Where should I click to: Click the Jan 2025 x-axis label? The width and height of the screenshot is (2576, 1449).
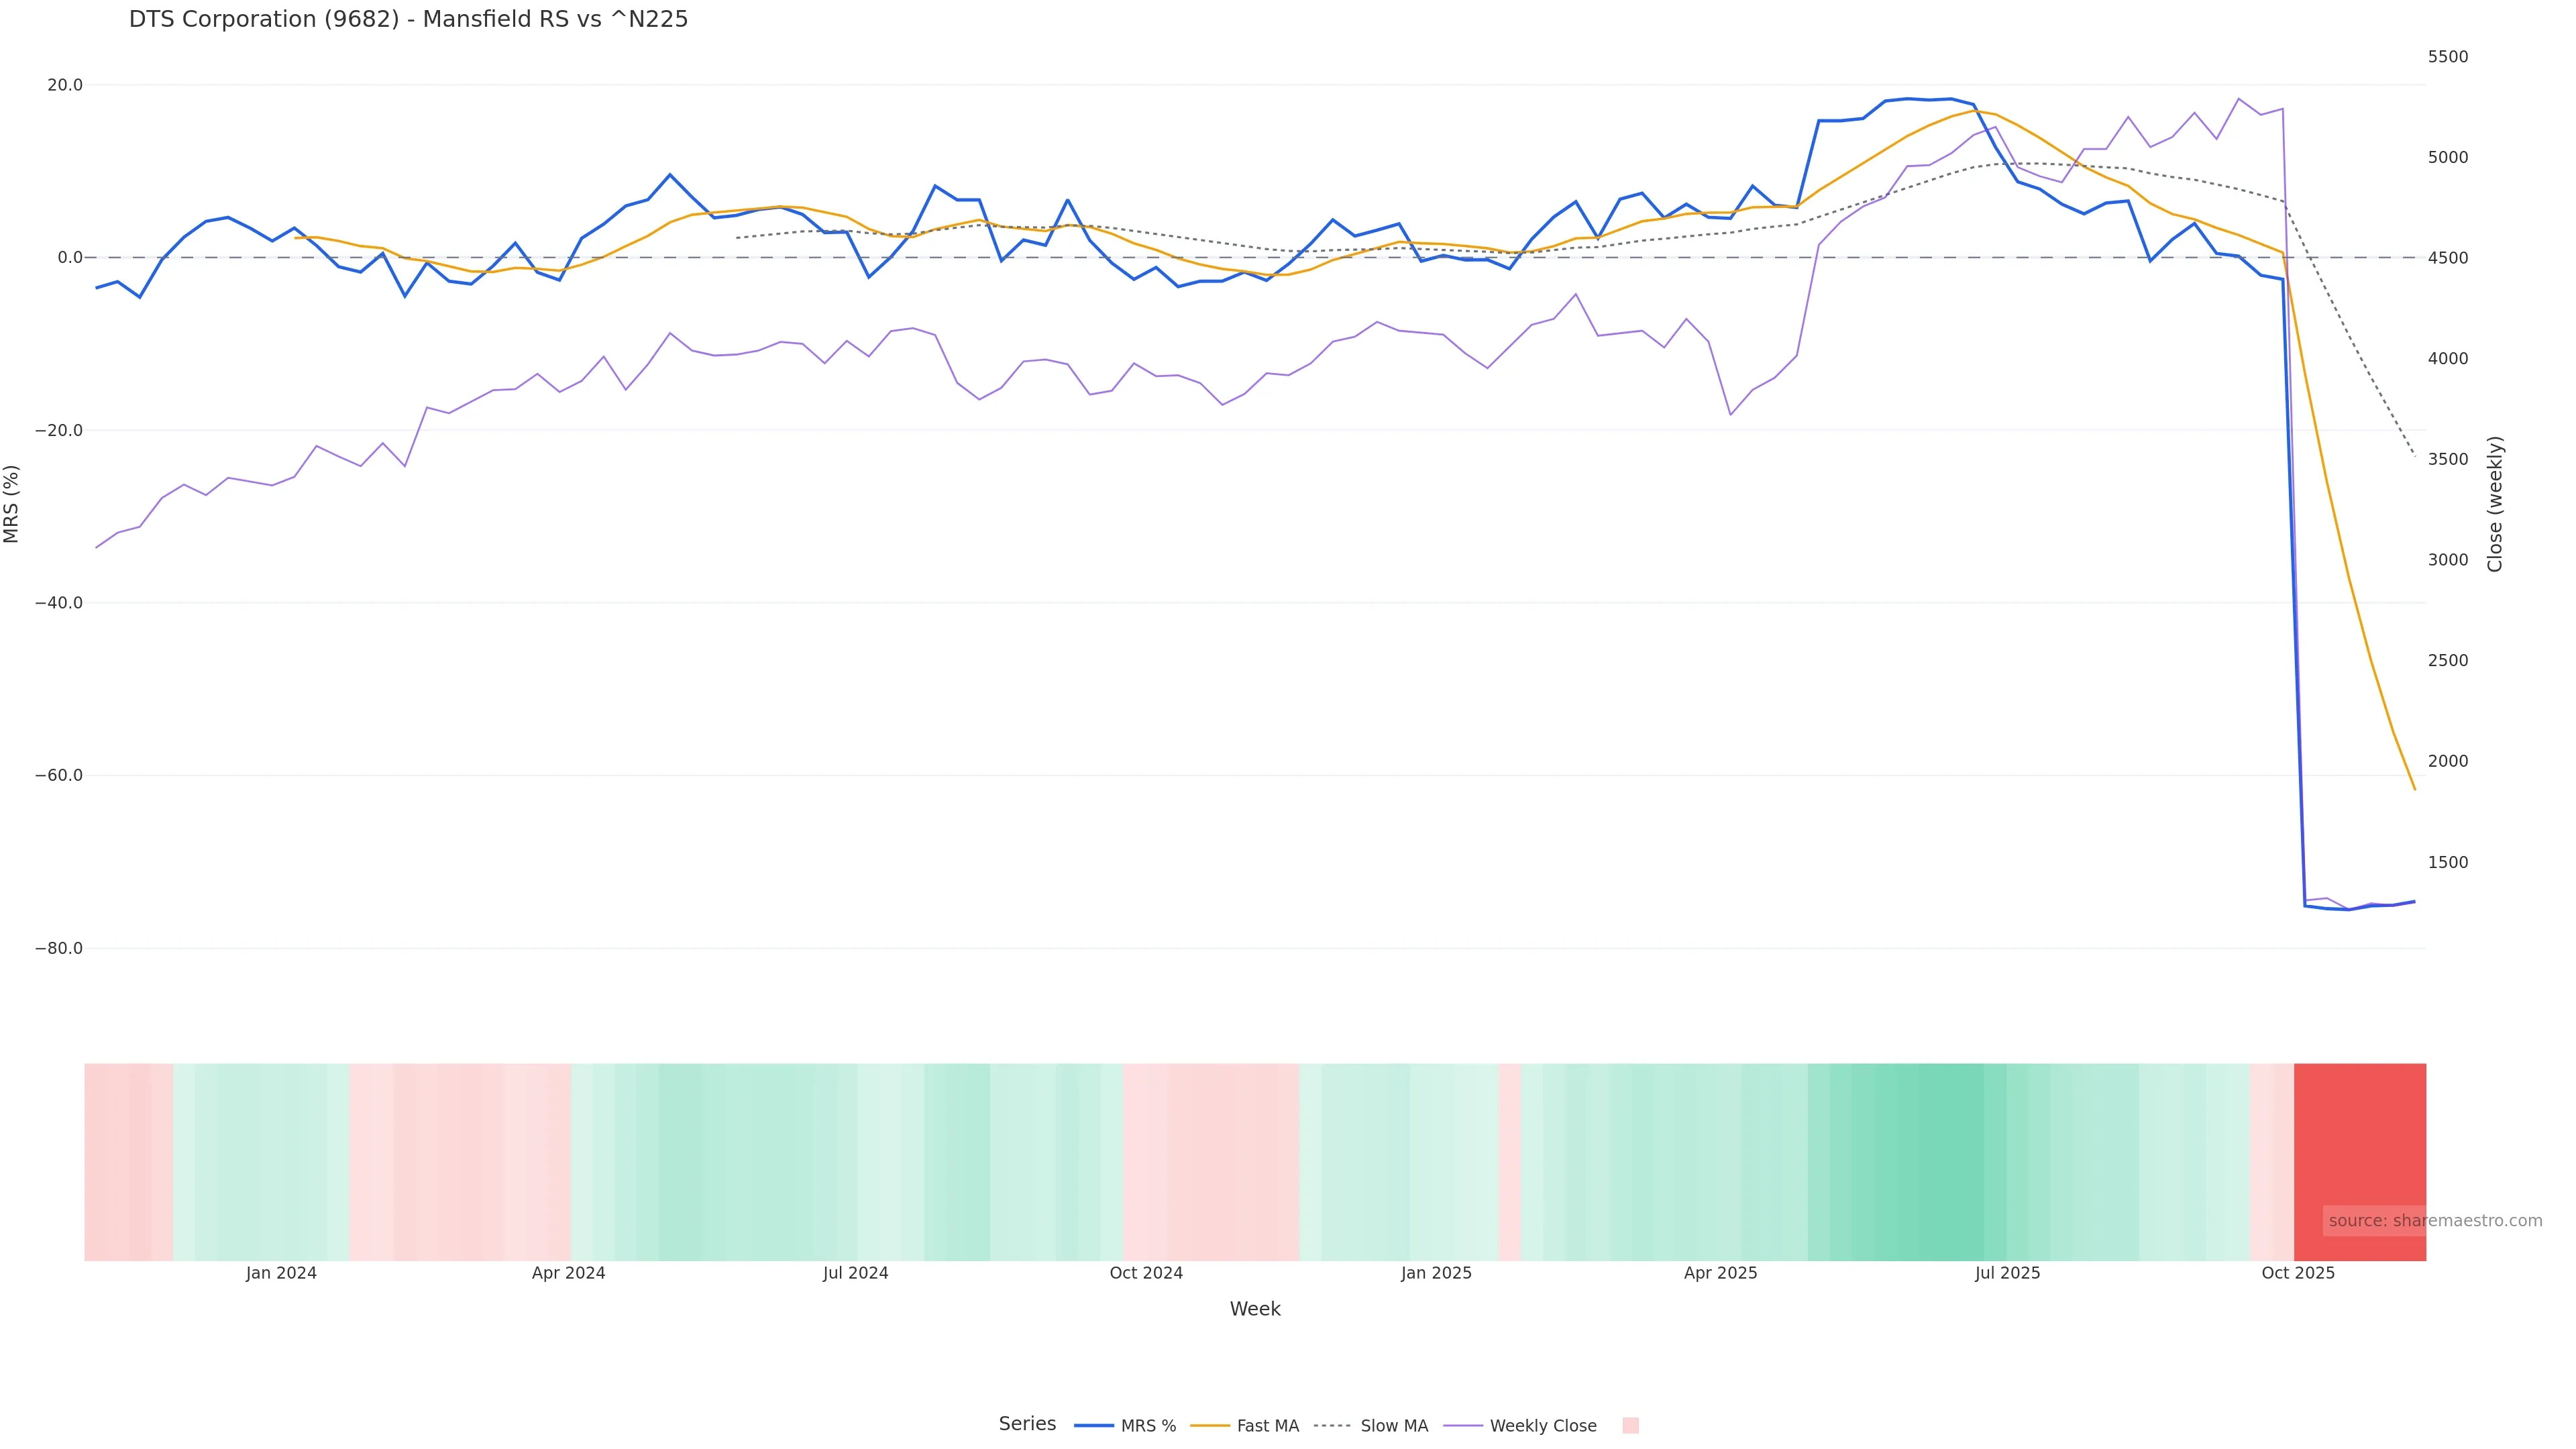[1436, 1273]
